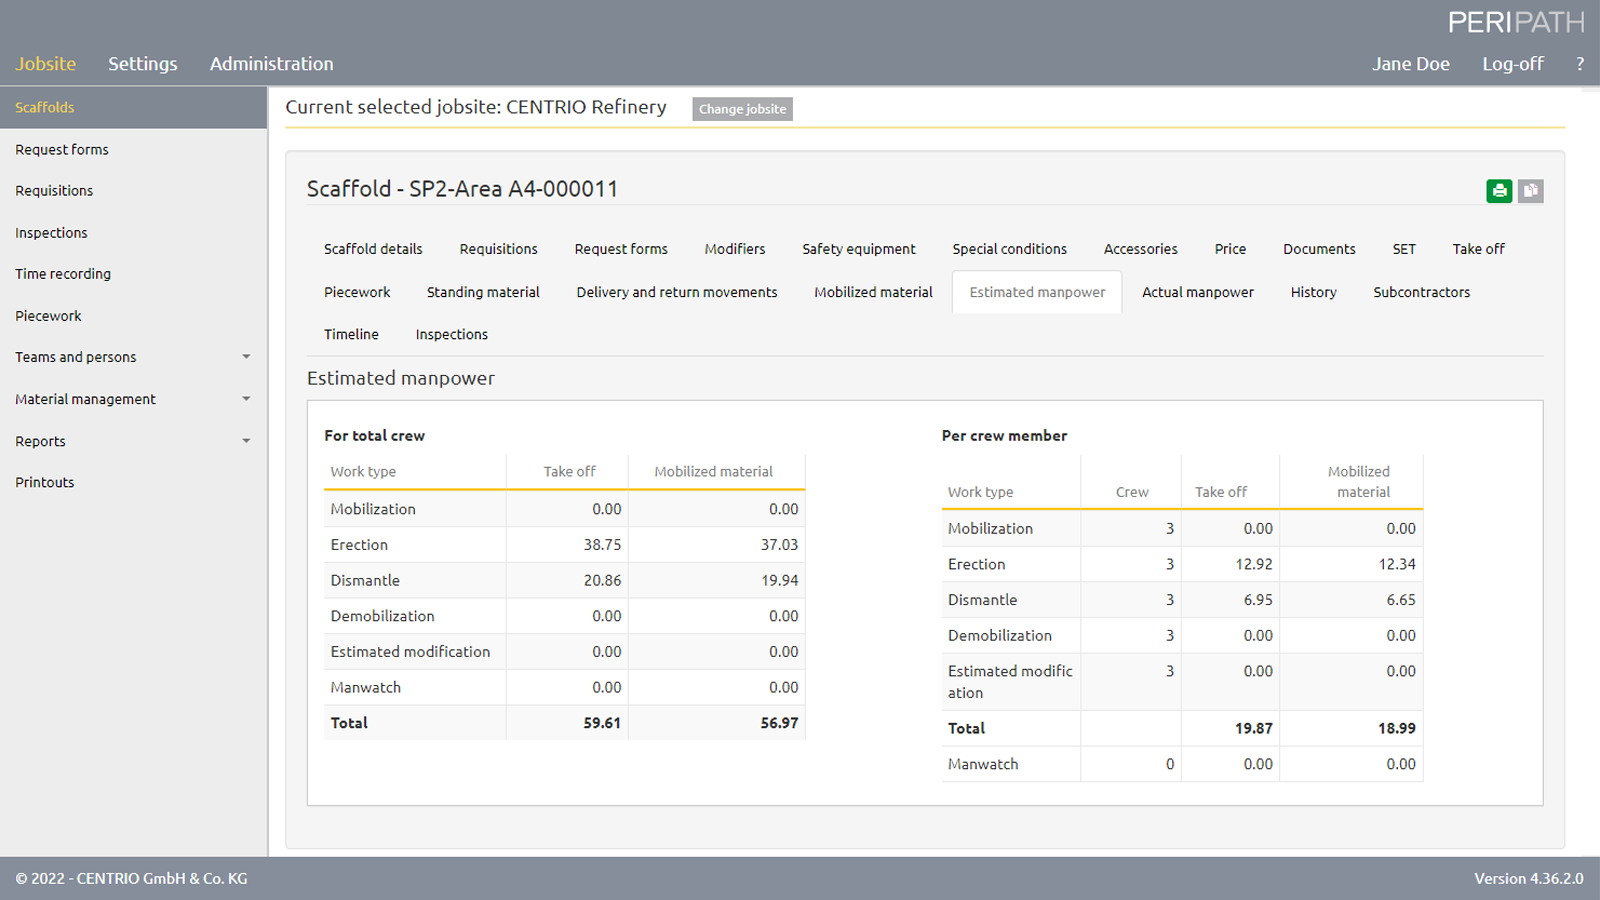This screenshot has height=900, width=1600.
Task: Open the Subcontractors tab
Action: [1421, 292]
